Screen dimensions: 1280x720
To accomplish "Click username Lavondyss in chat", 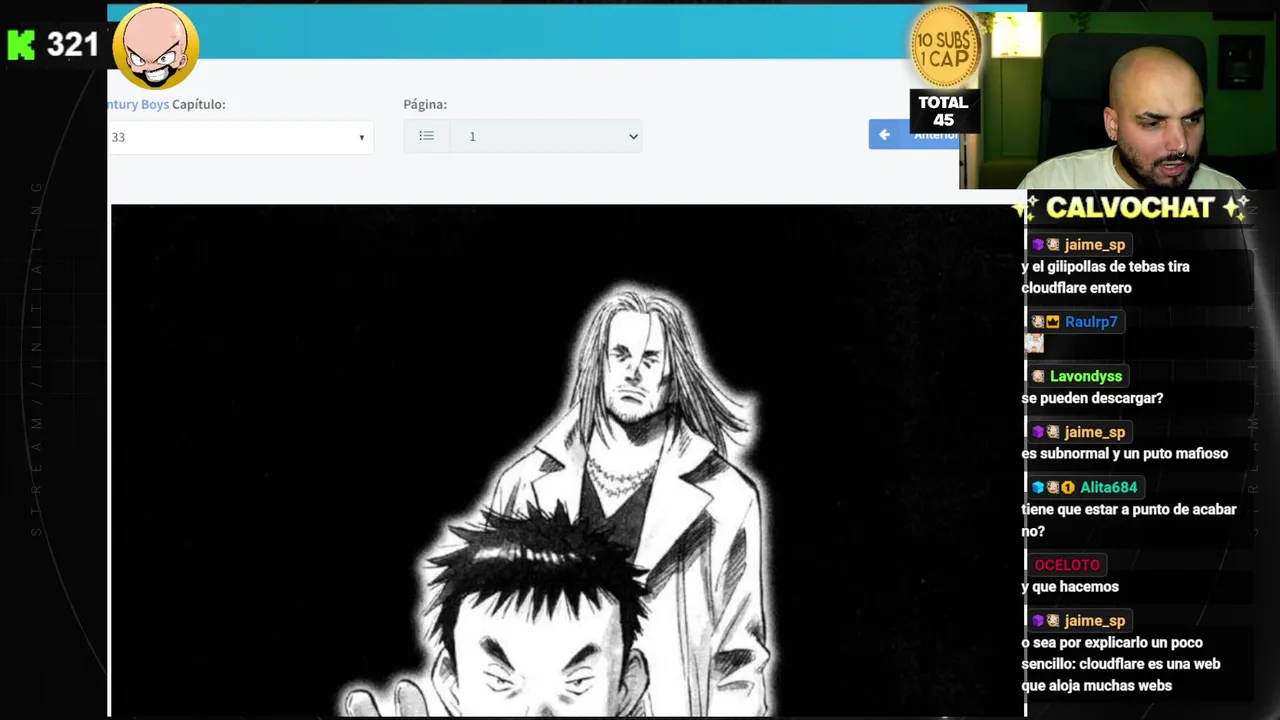I will click(x=1086, y=376).
